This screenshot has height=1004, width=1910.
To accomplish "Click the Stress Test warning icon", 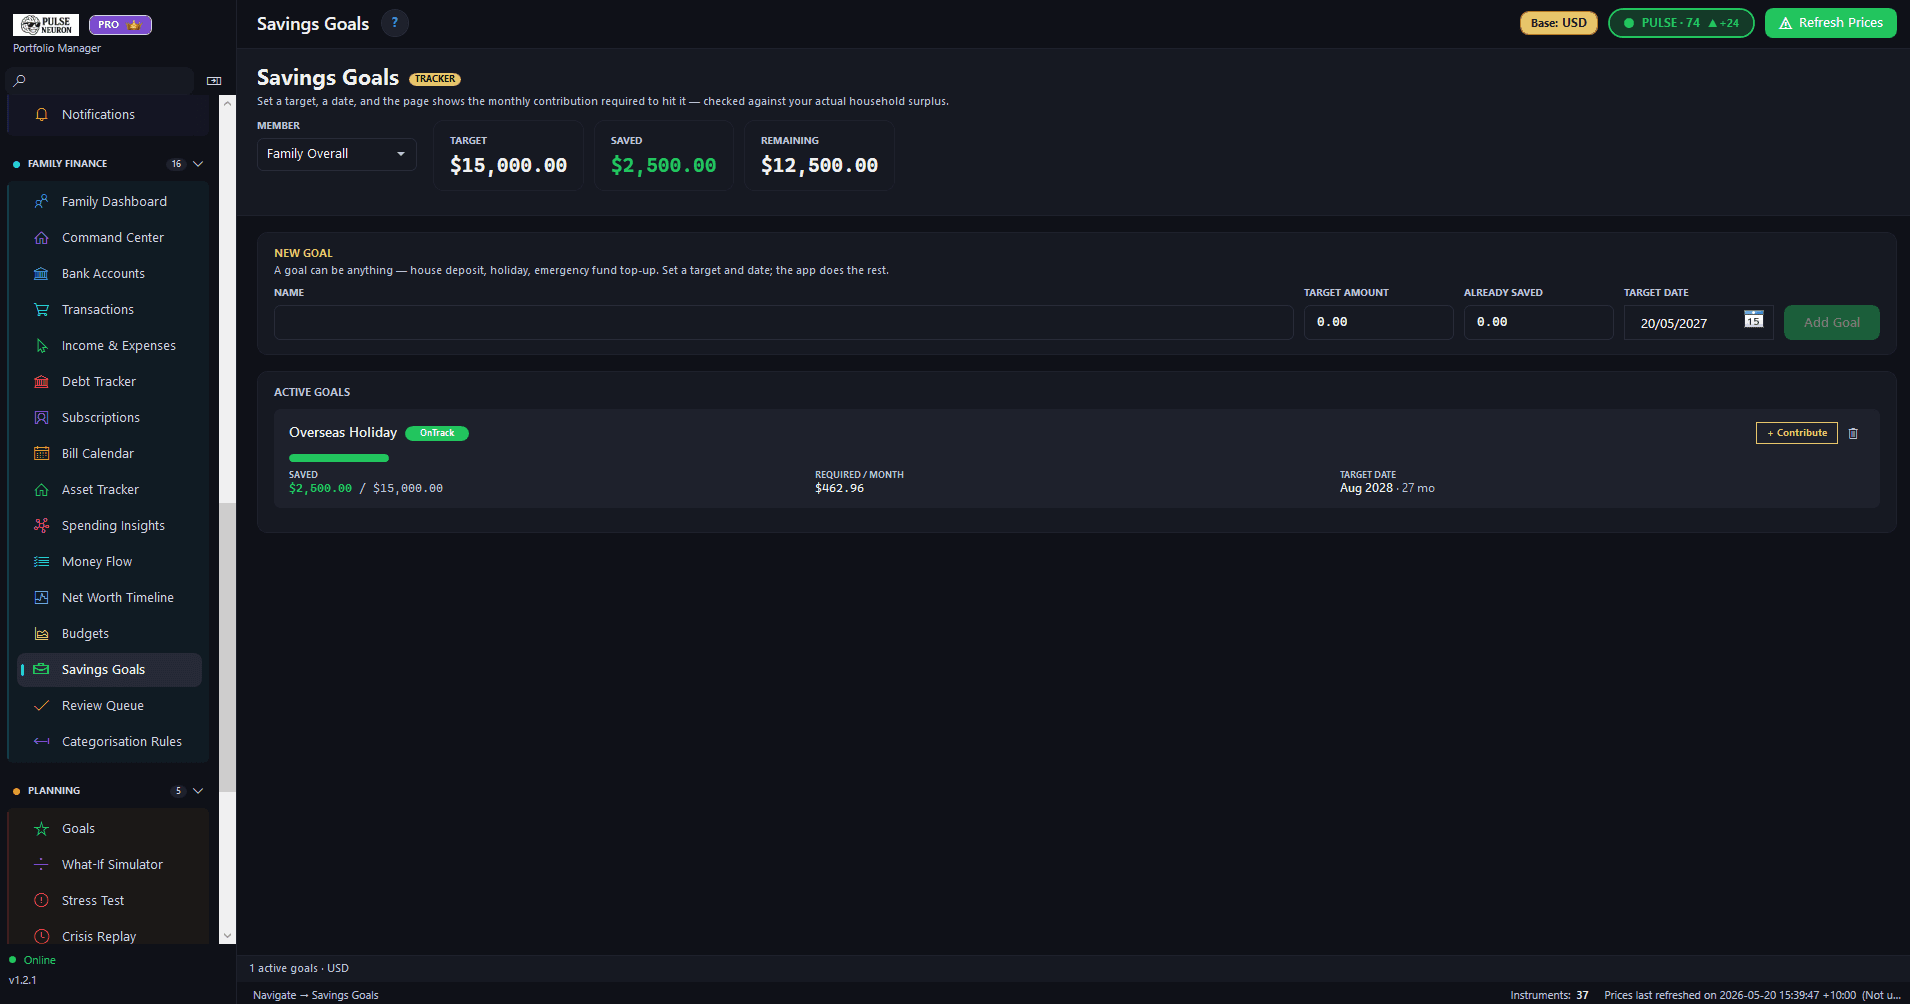I will (x=41, y=901).
